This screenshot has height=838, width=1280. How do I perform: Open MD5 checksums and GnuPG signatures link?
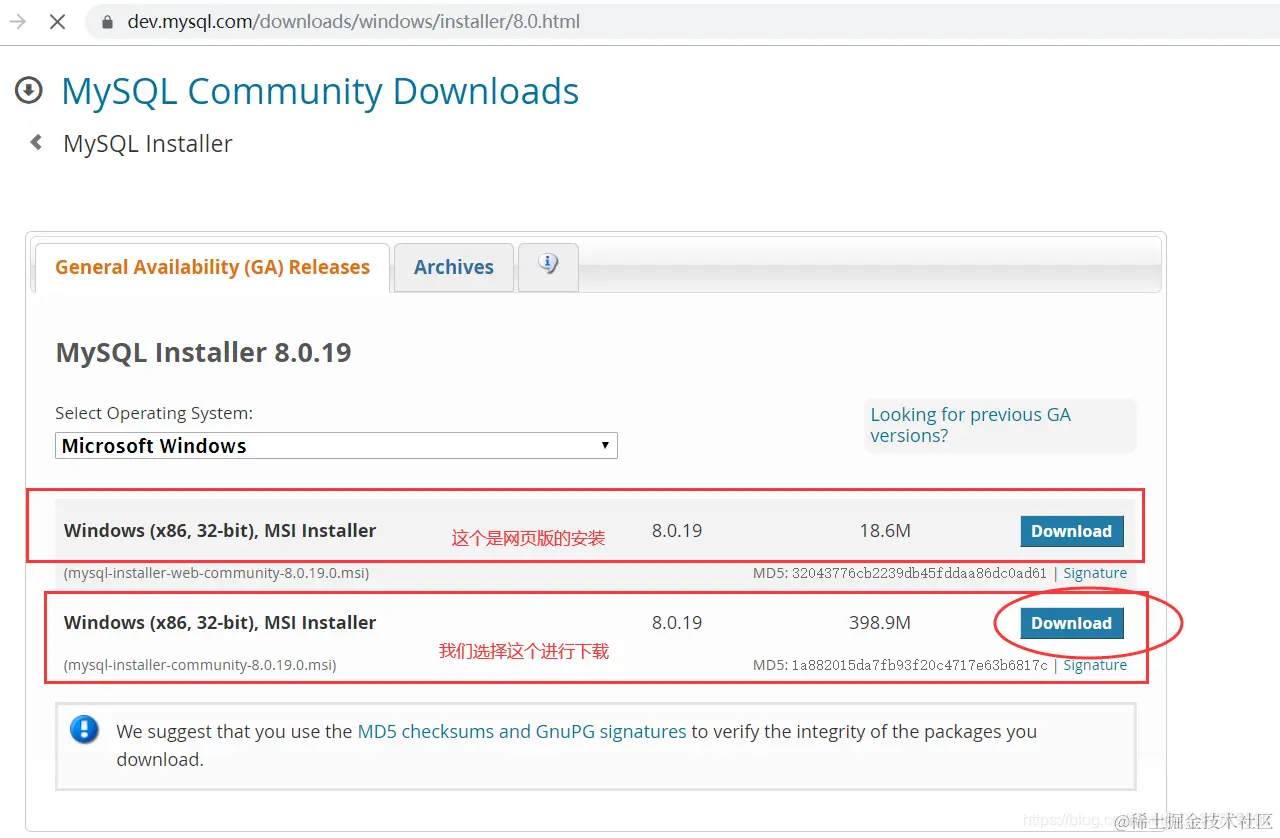[522, 731]
